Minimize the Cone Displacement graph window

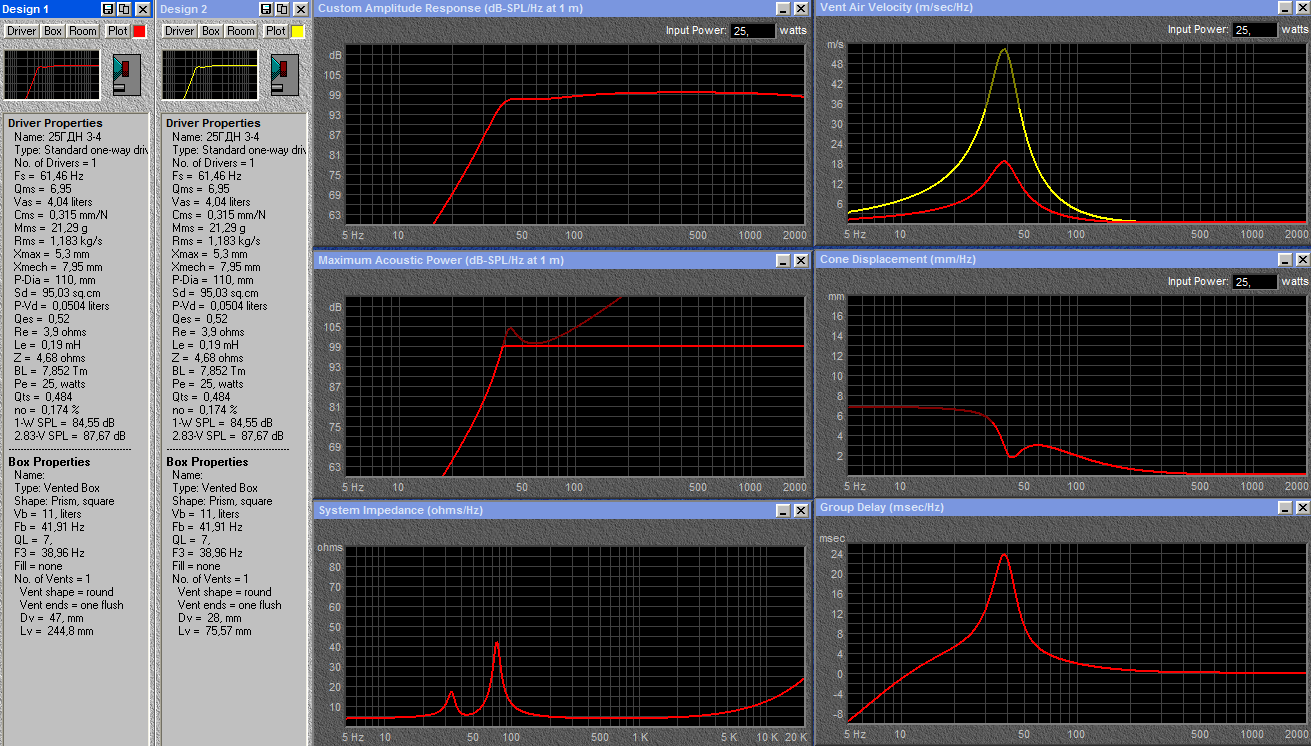(1285, 259)
